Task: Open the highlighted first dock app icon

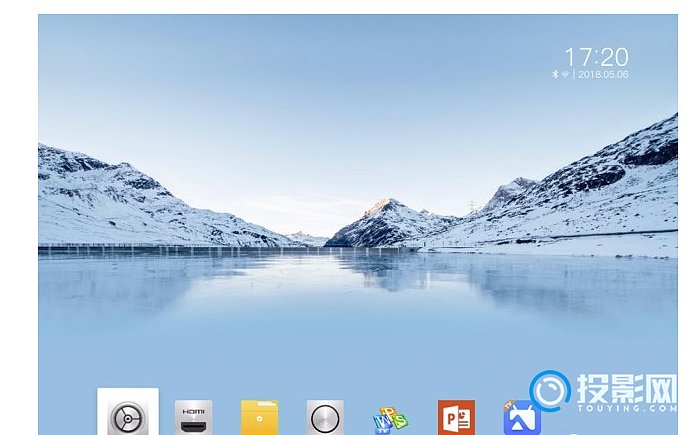Action: 127,414
